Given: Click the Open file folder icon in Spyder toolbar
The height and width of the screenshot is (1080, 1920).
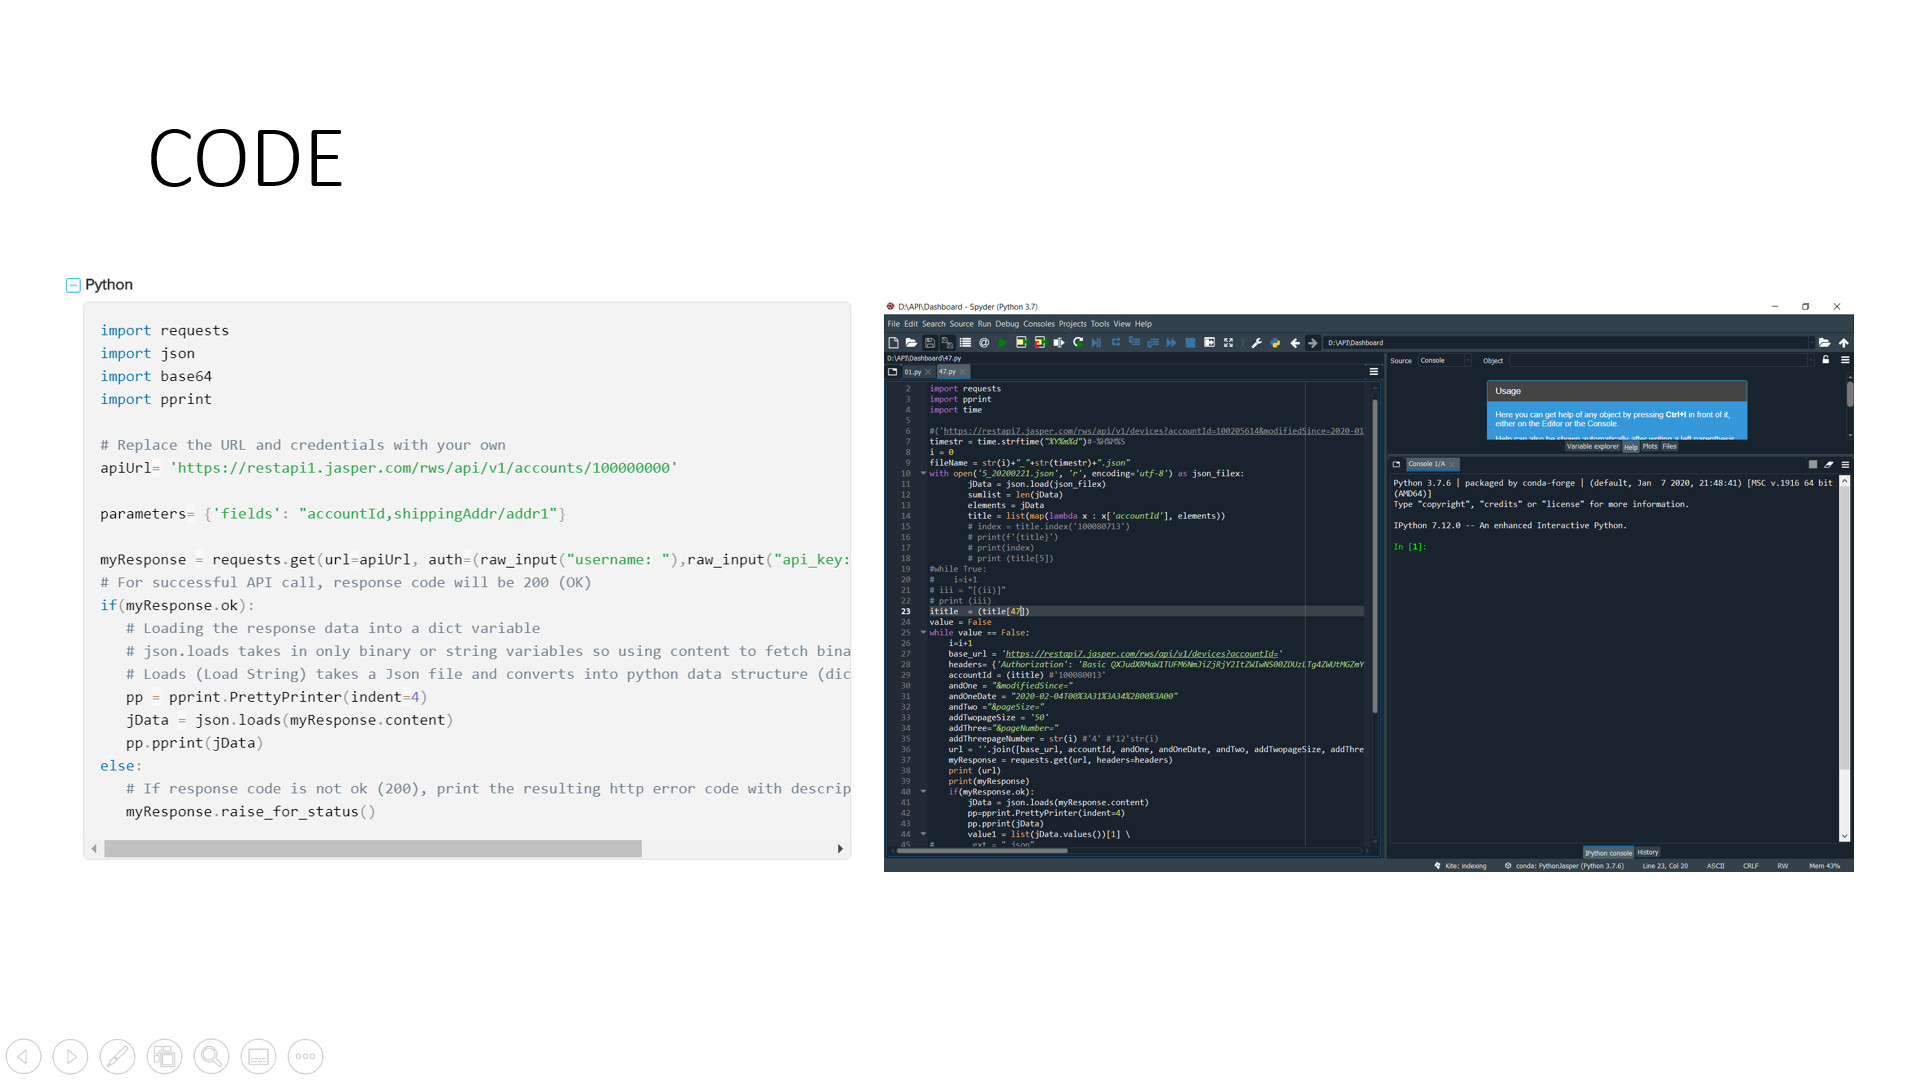Looking at the screenshot, I should 911,343.
